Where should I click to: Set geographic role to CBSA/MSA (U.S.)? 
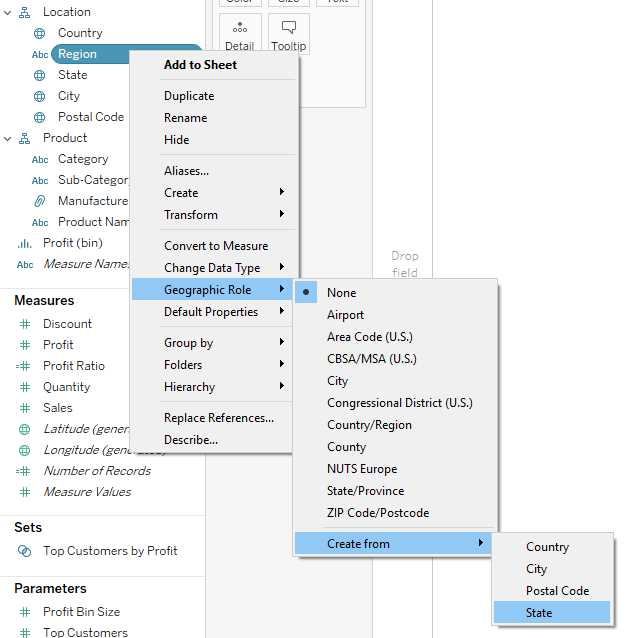tap(395, 358)
